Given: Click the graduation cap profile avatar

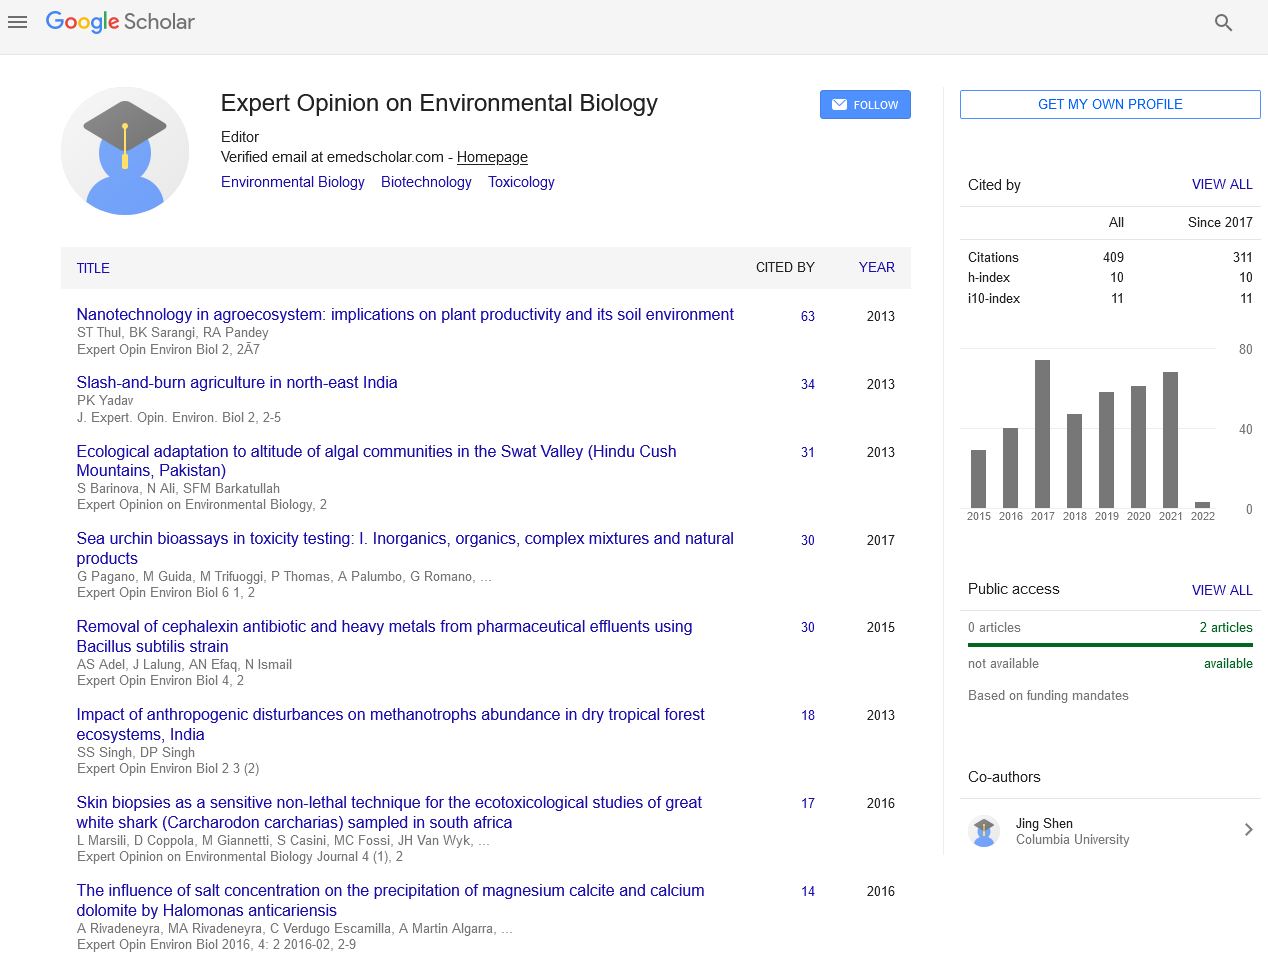Looking at the screenshot, I should (125, 151).
